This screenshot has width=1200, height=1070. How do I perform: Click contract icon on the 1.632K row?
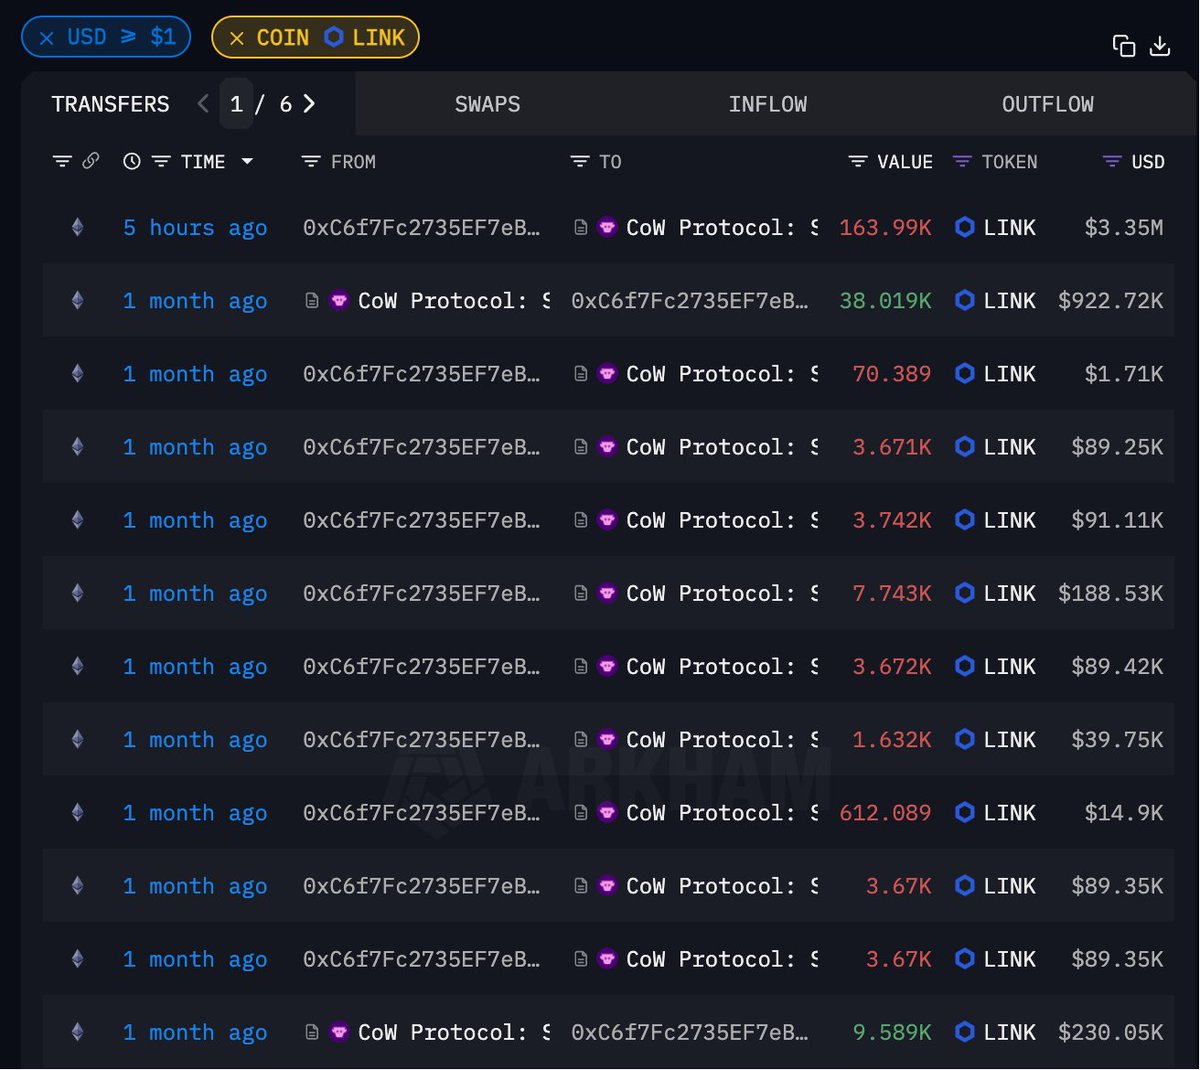click(x=580, y=740)
